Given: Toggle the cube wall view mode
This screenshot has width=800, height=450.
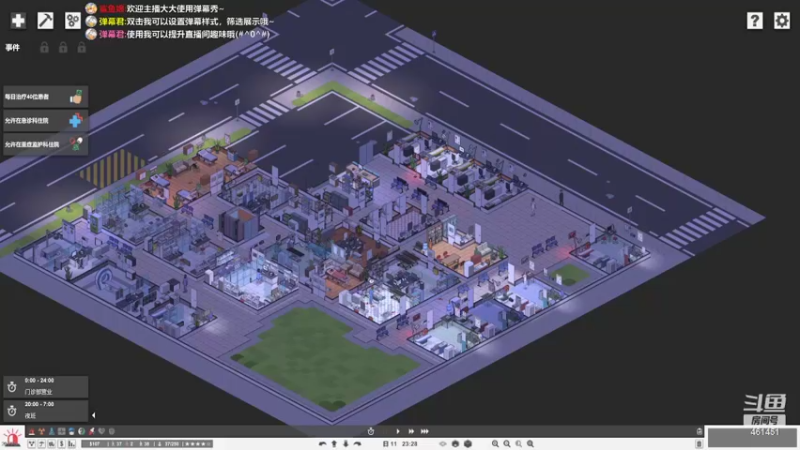Looking at the screenshot, I should coord(468,444).
